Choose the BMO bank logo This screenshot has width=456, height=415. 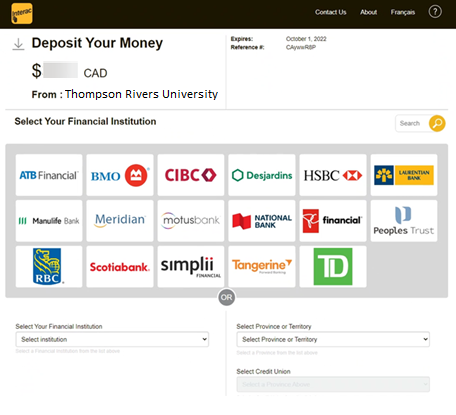tap(120, 175)
